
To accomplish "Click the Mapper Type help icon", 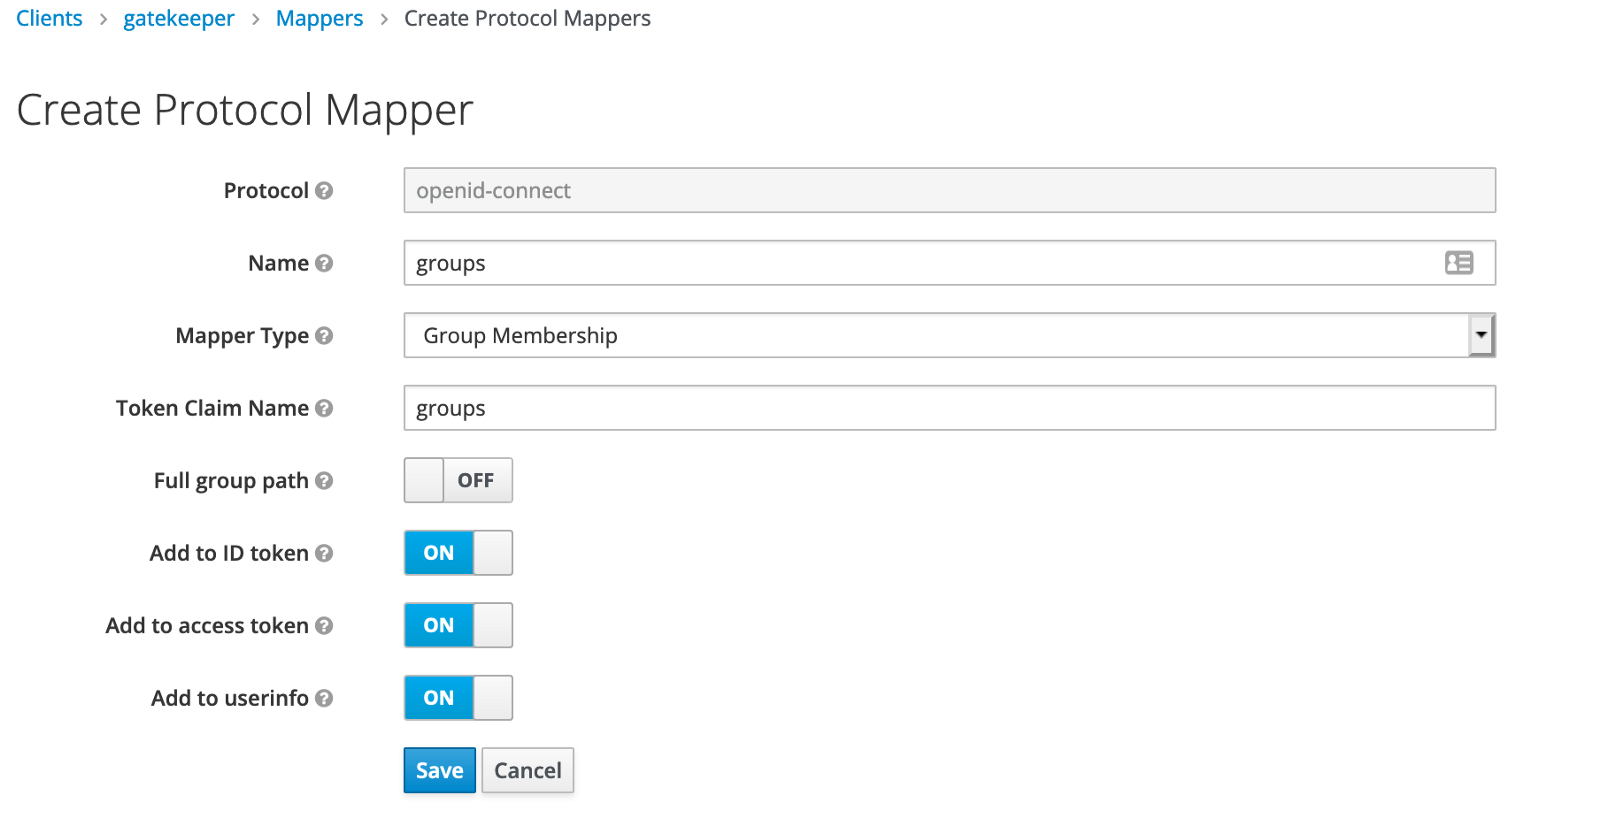I will point(324,336).
